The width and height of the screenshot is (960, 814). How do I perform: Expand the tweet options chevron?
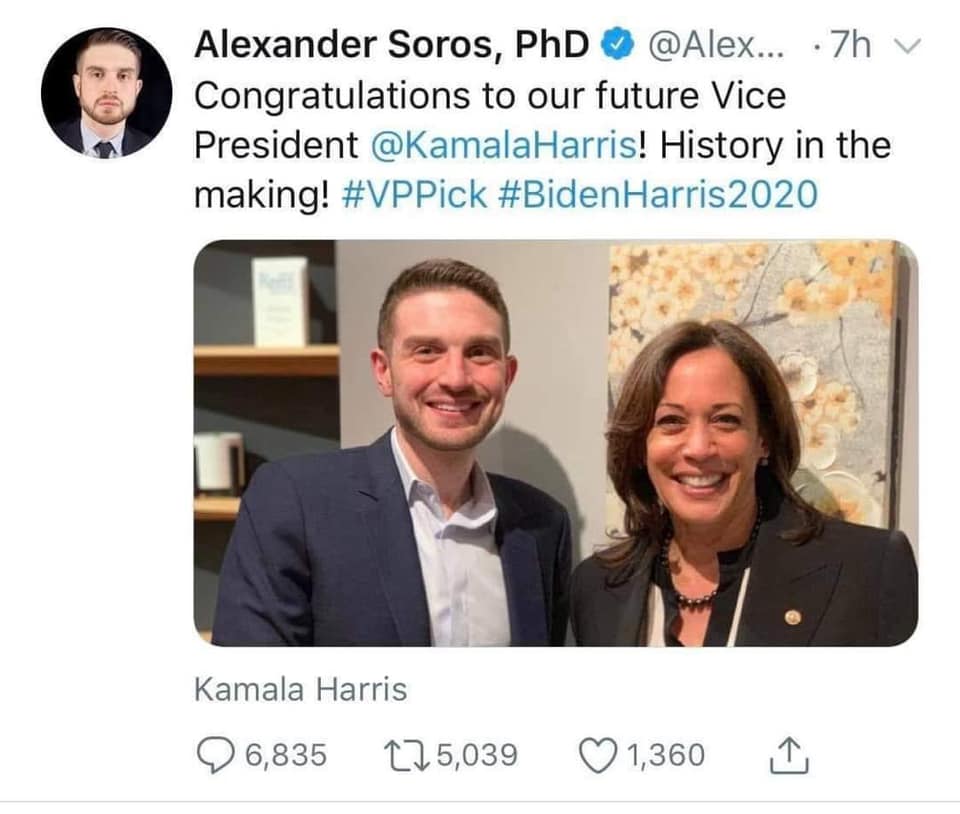[907, 47]
